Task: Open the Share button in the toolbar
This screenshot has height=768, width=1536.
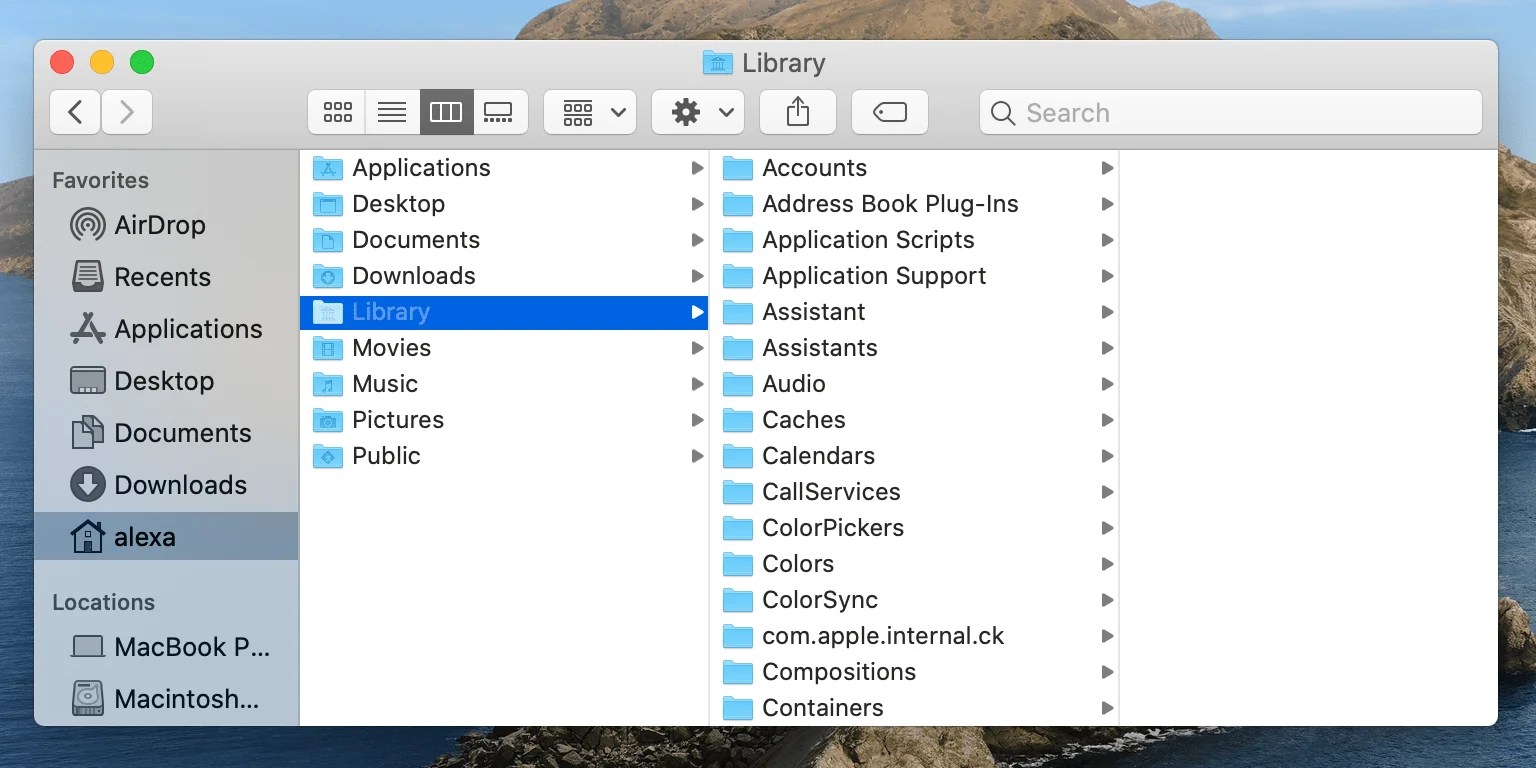Action: (797, 112)
